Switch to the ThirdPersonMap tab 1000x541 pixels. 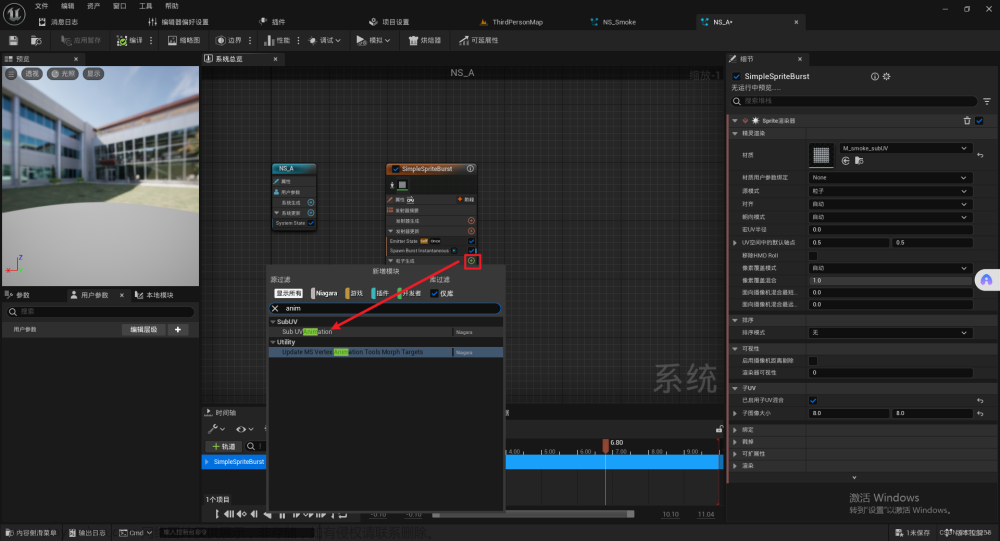(511, 22)
